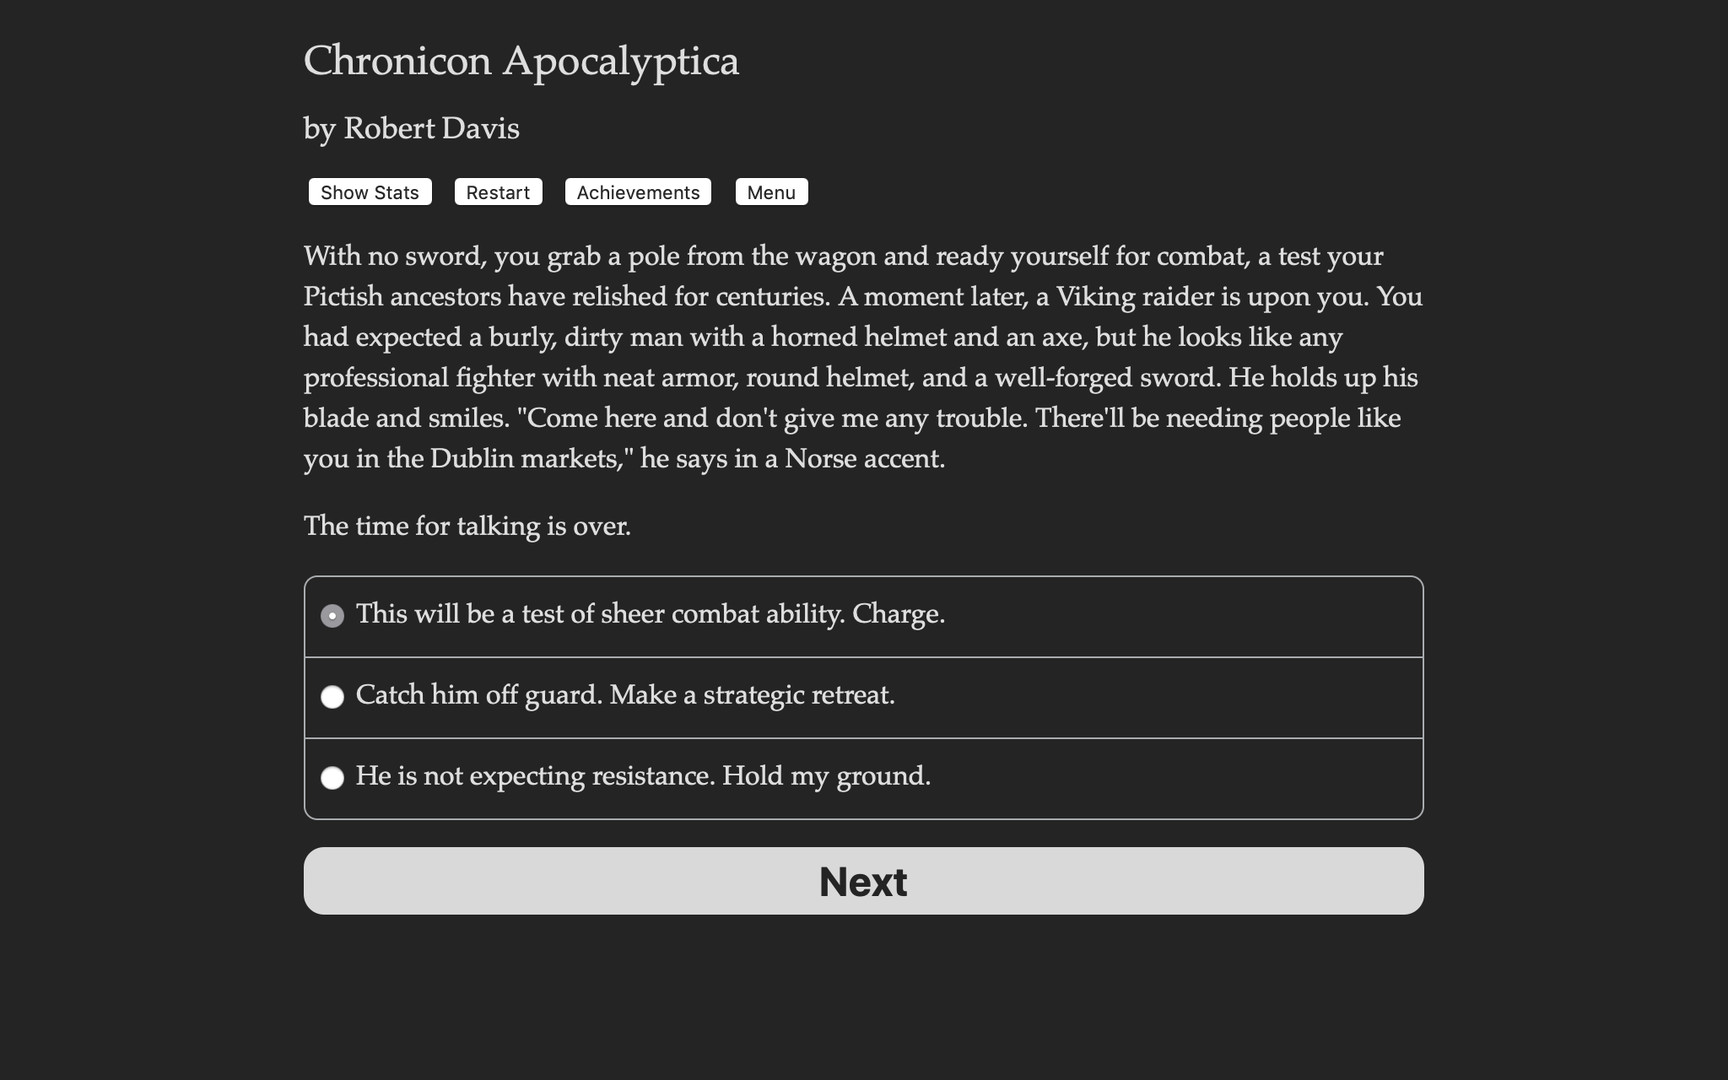Viewport: 1728px width, 1080px height.
Task: Pick 'Hold my ground' option
Action: (x=644, y=777)
